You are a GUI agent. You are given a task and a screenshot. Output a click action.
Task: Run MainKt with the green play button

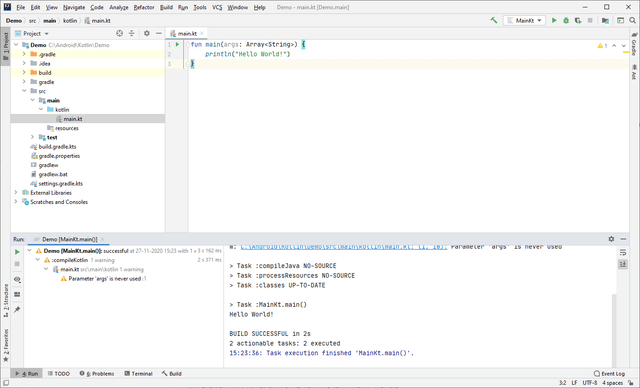click(x=554, y=20)
